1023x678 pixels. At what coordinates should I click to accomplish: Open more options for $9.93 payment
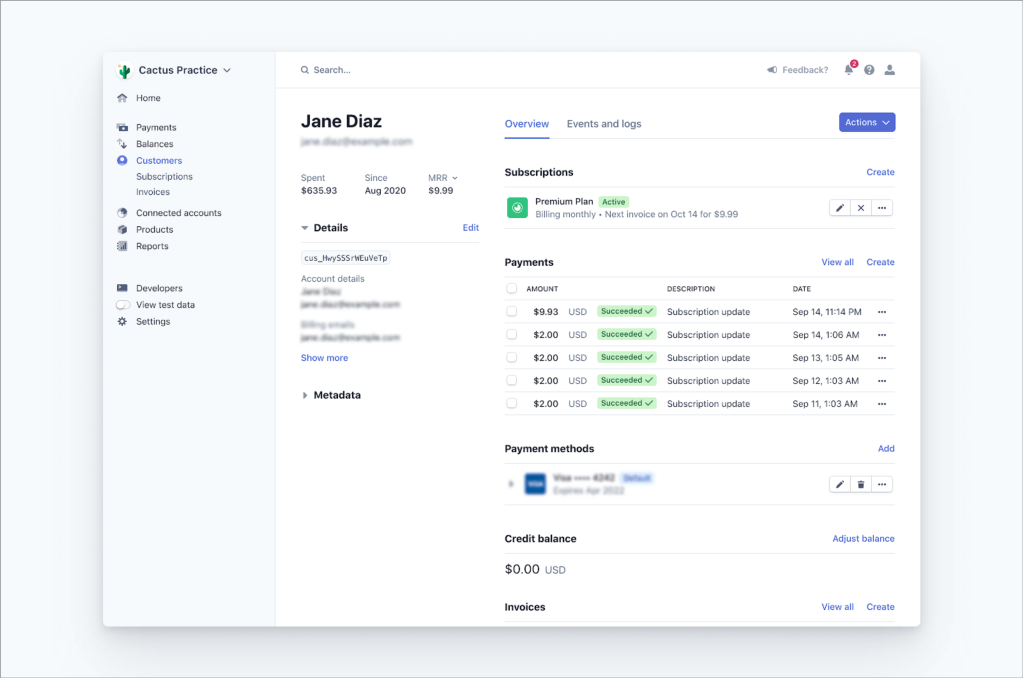click(x=881, y=312)
